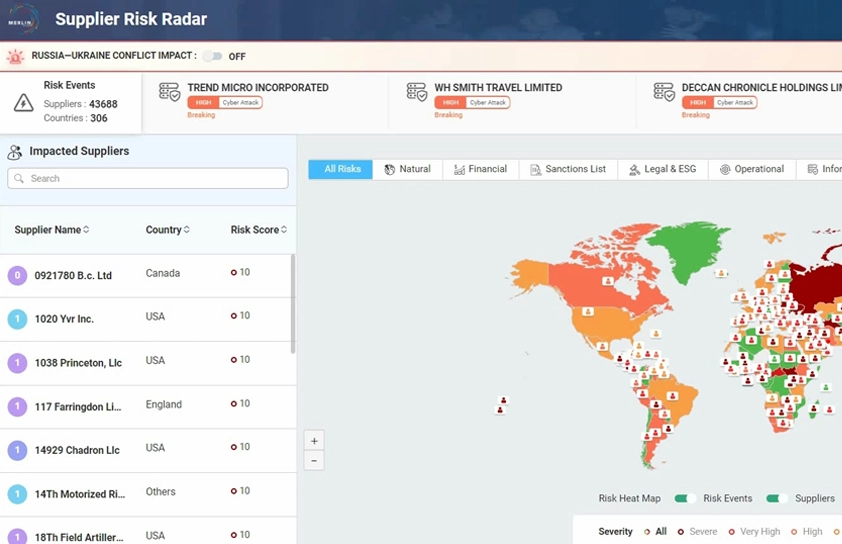Sort list by Supplier Name
842x544 pixels.
point(52,230)
